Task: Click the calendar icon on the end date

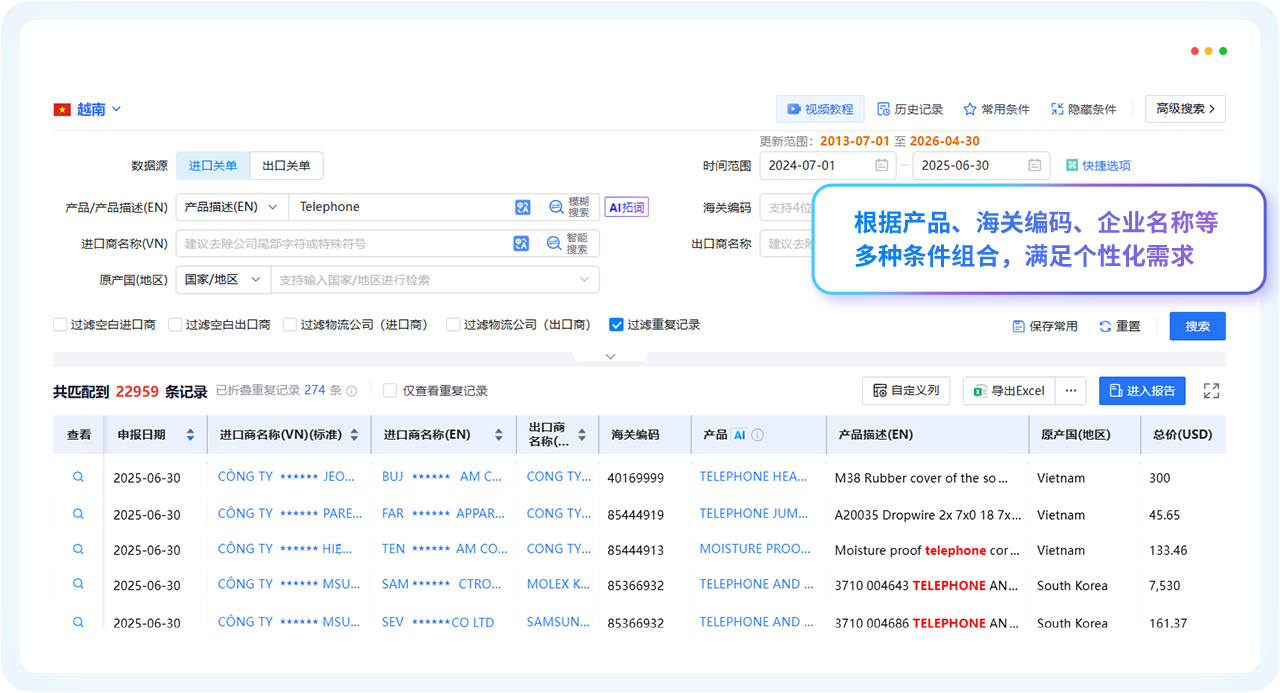Action: [1035, 166]
